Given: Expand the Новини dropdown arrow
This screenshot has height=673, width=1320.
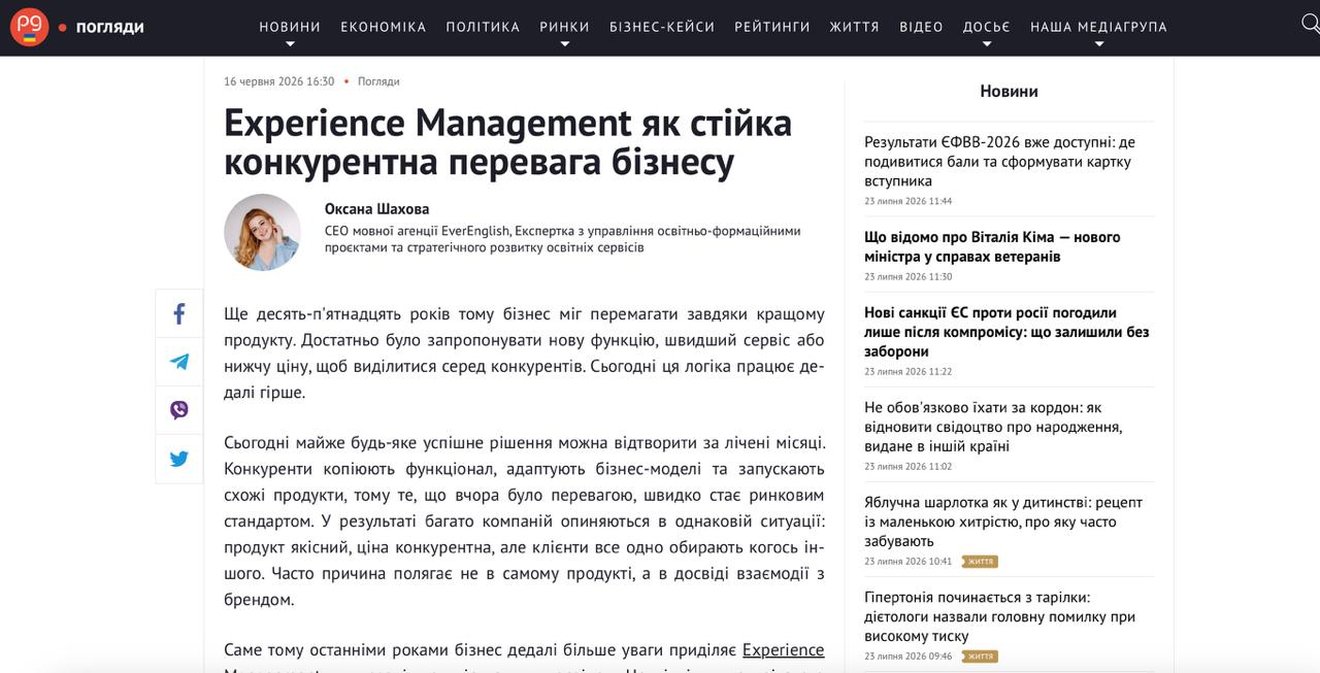Looking at the screenshot, I should 290,44.
